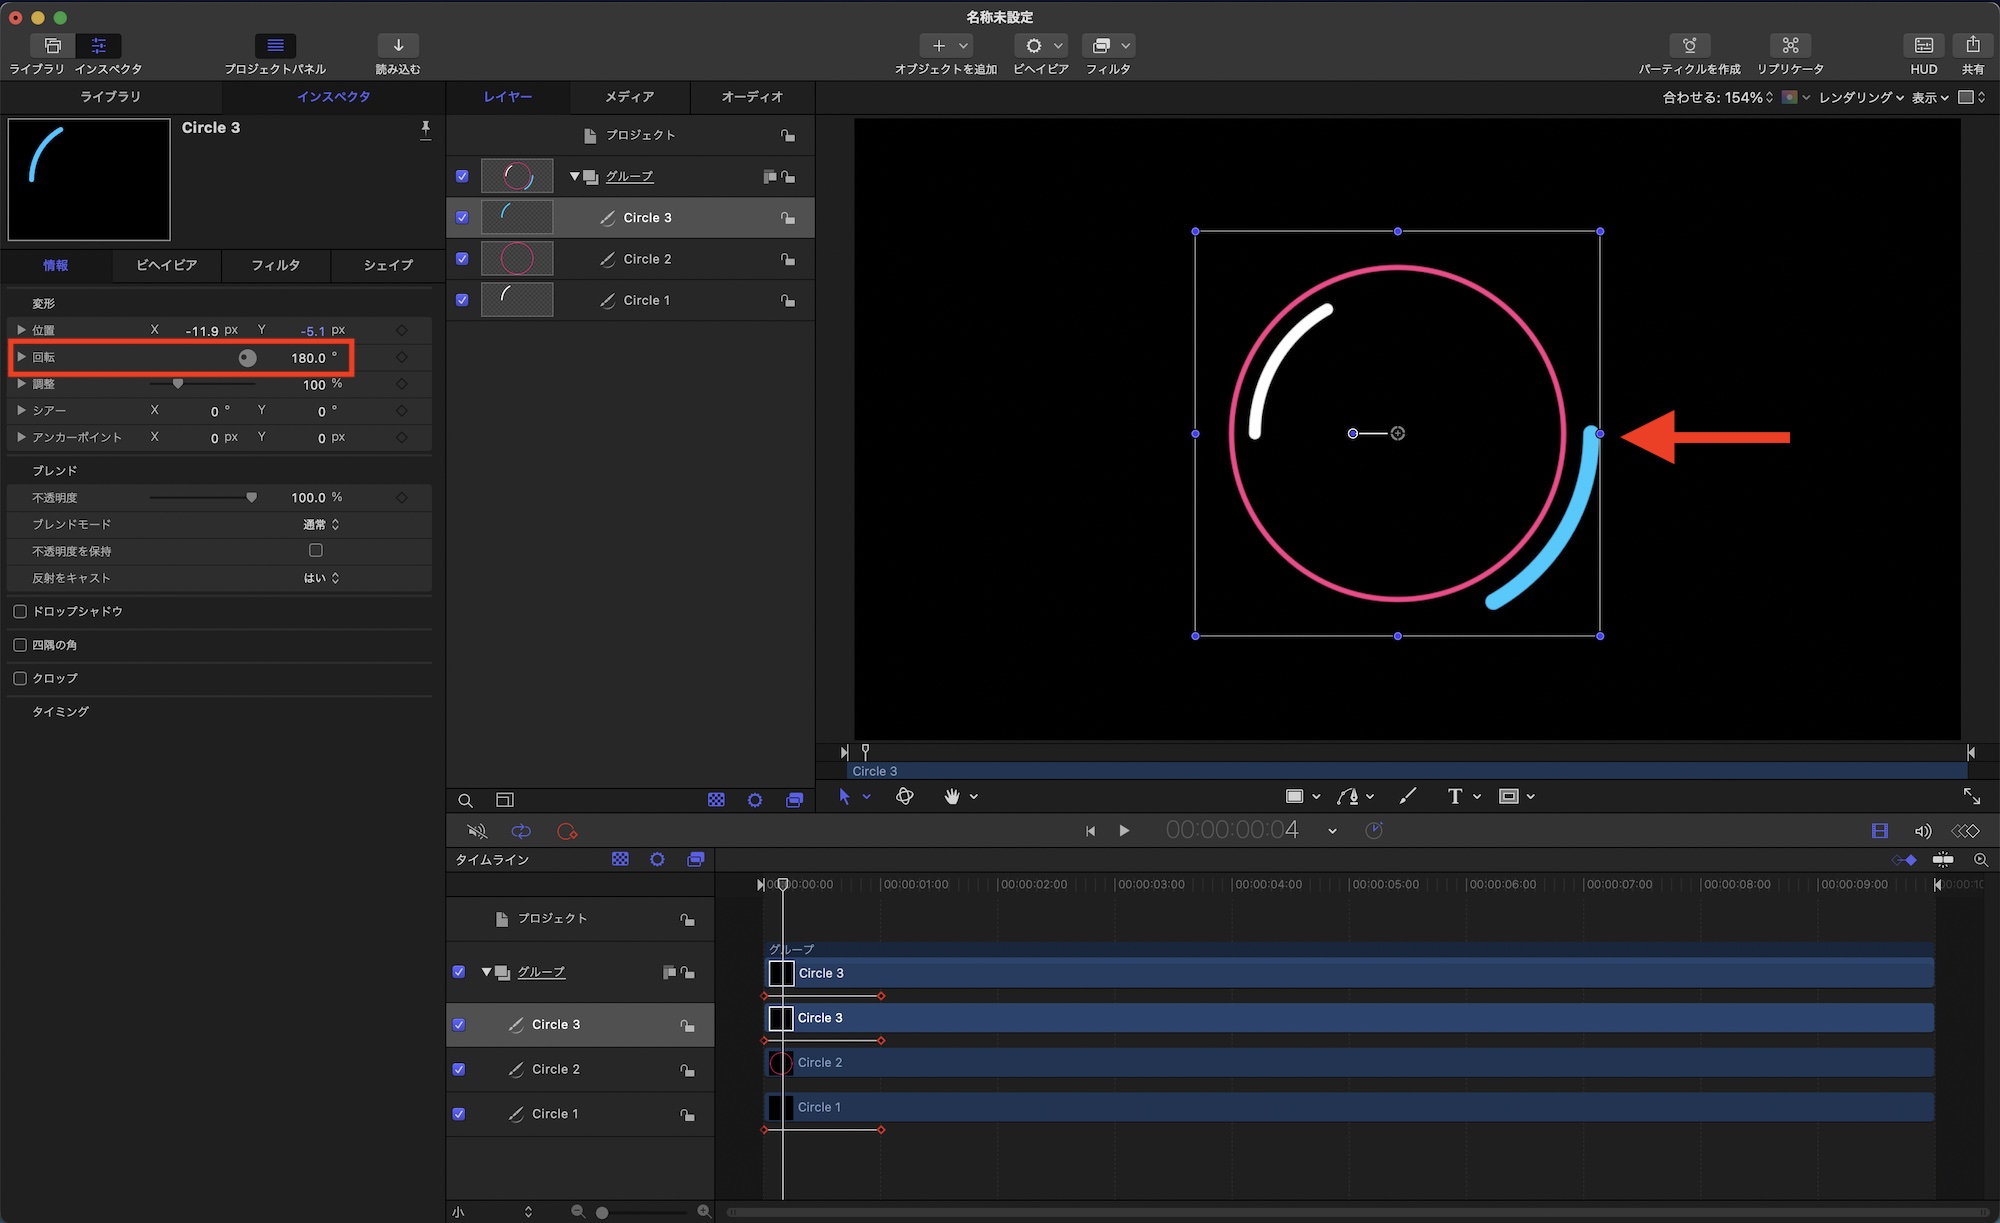Click the 不透明度 opacity slider
The width and height of the screenshot is (2000, 1223).
click(x=203, y=497)
